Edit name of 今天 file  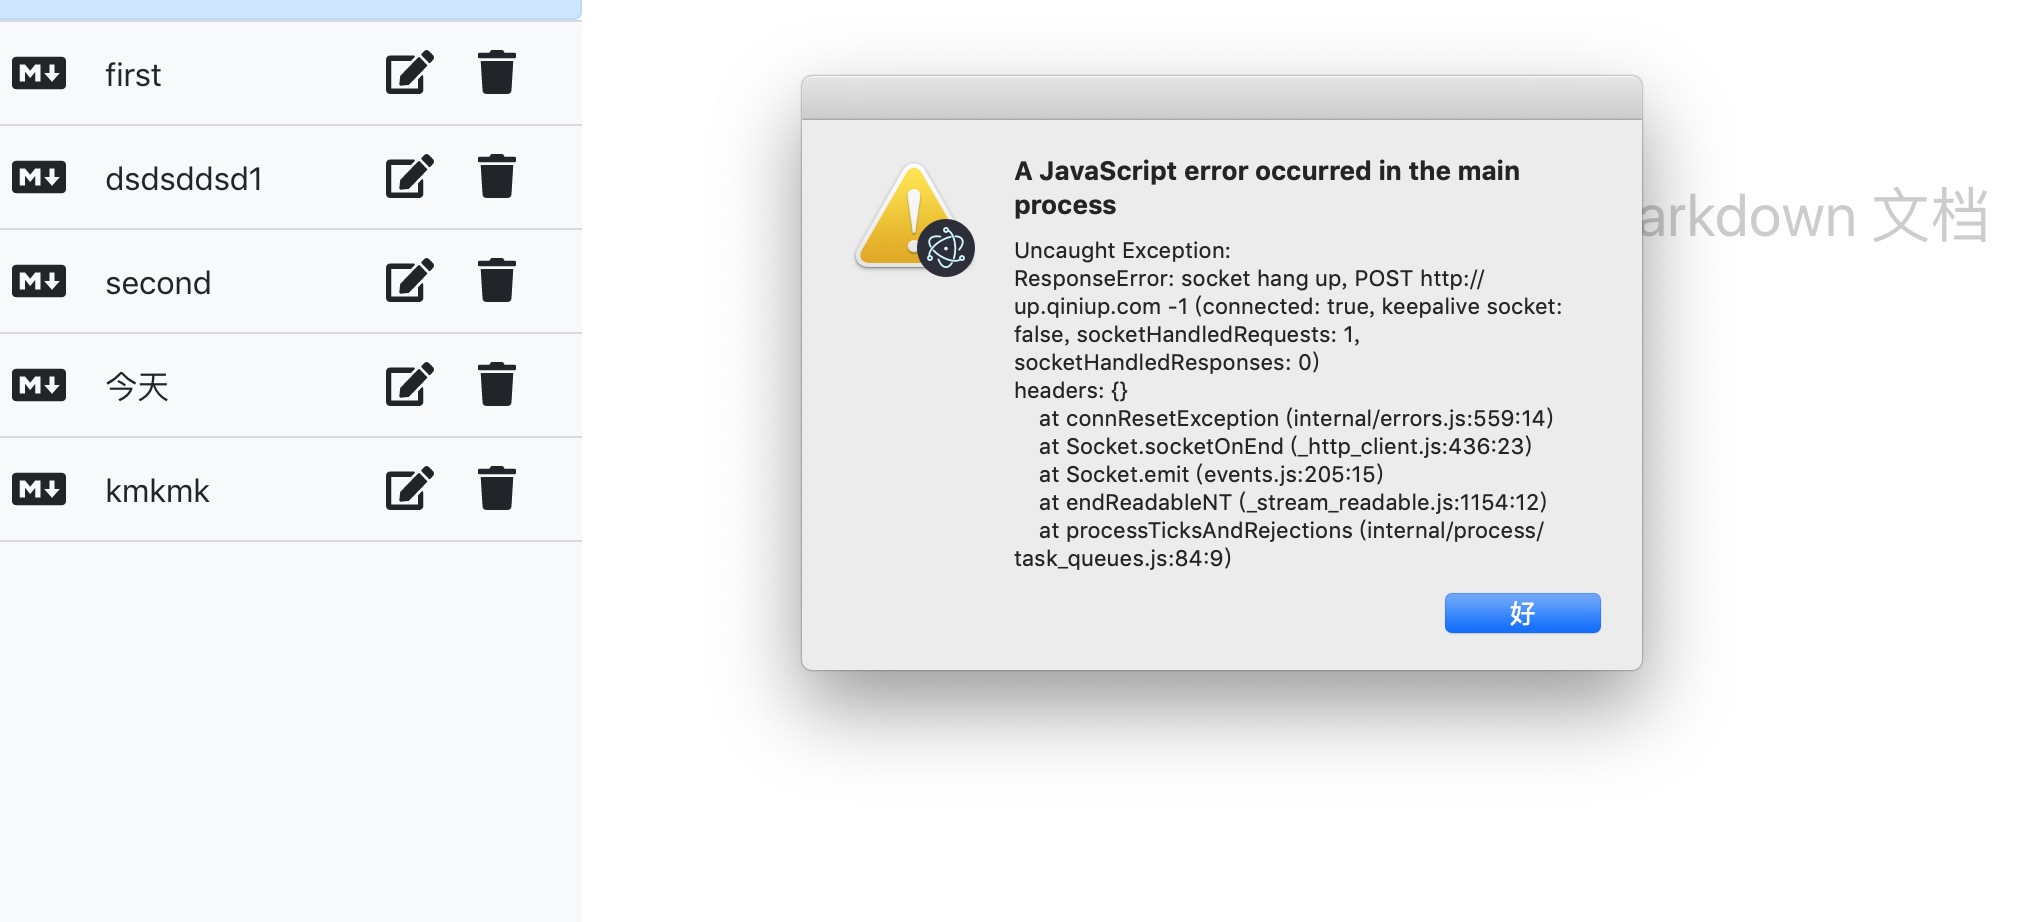click(410, 384)
